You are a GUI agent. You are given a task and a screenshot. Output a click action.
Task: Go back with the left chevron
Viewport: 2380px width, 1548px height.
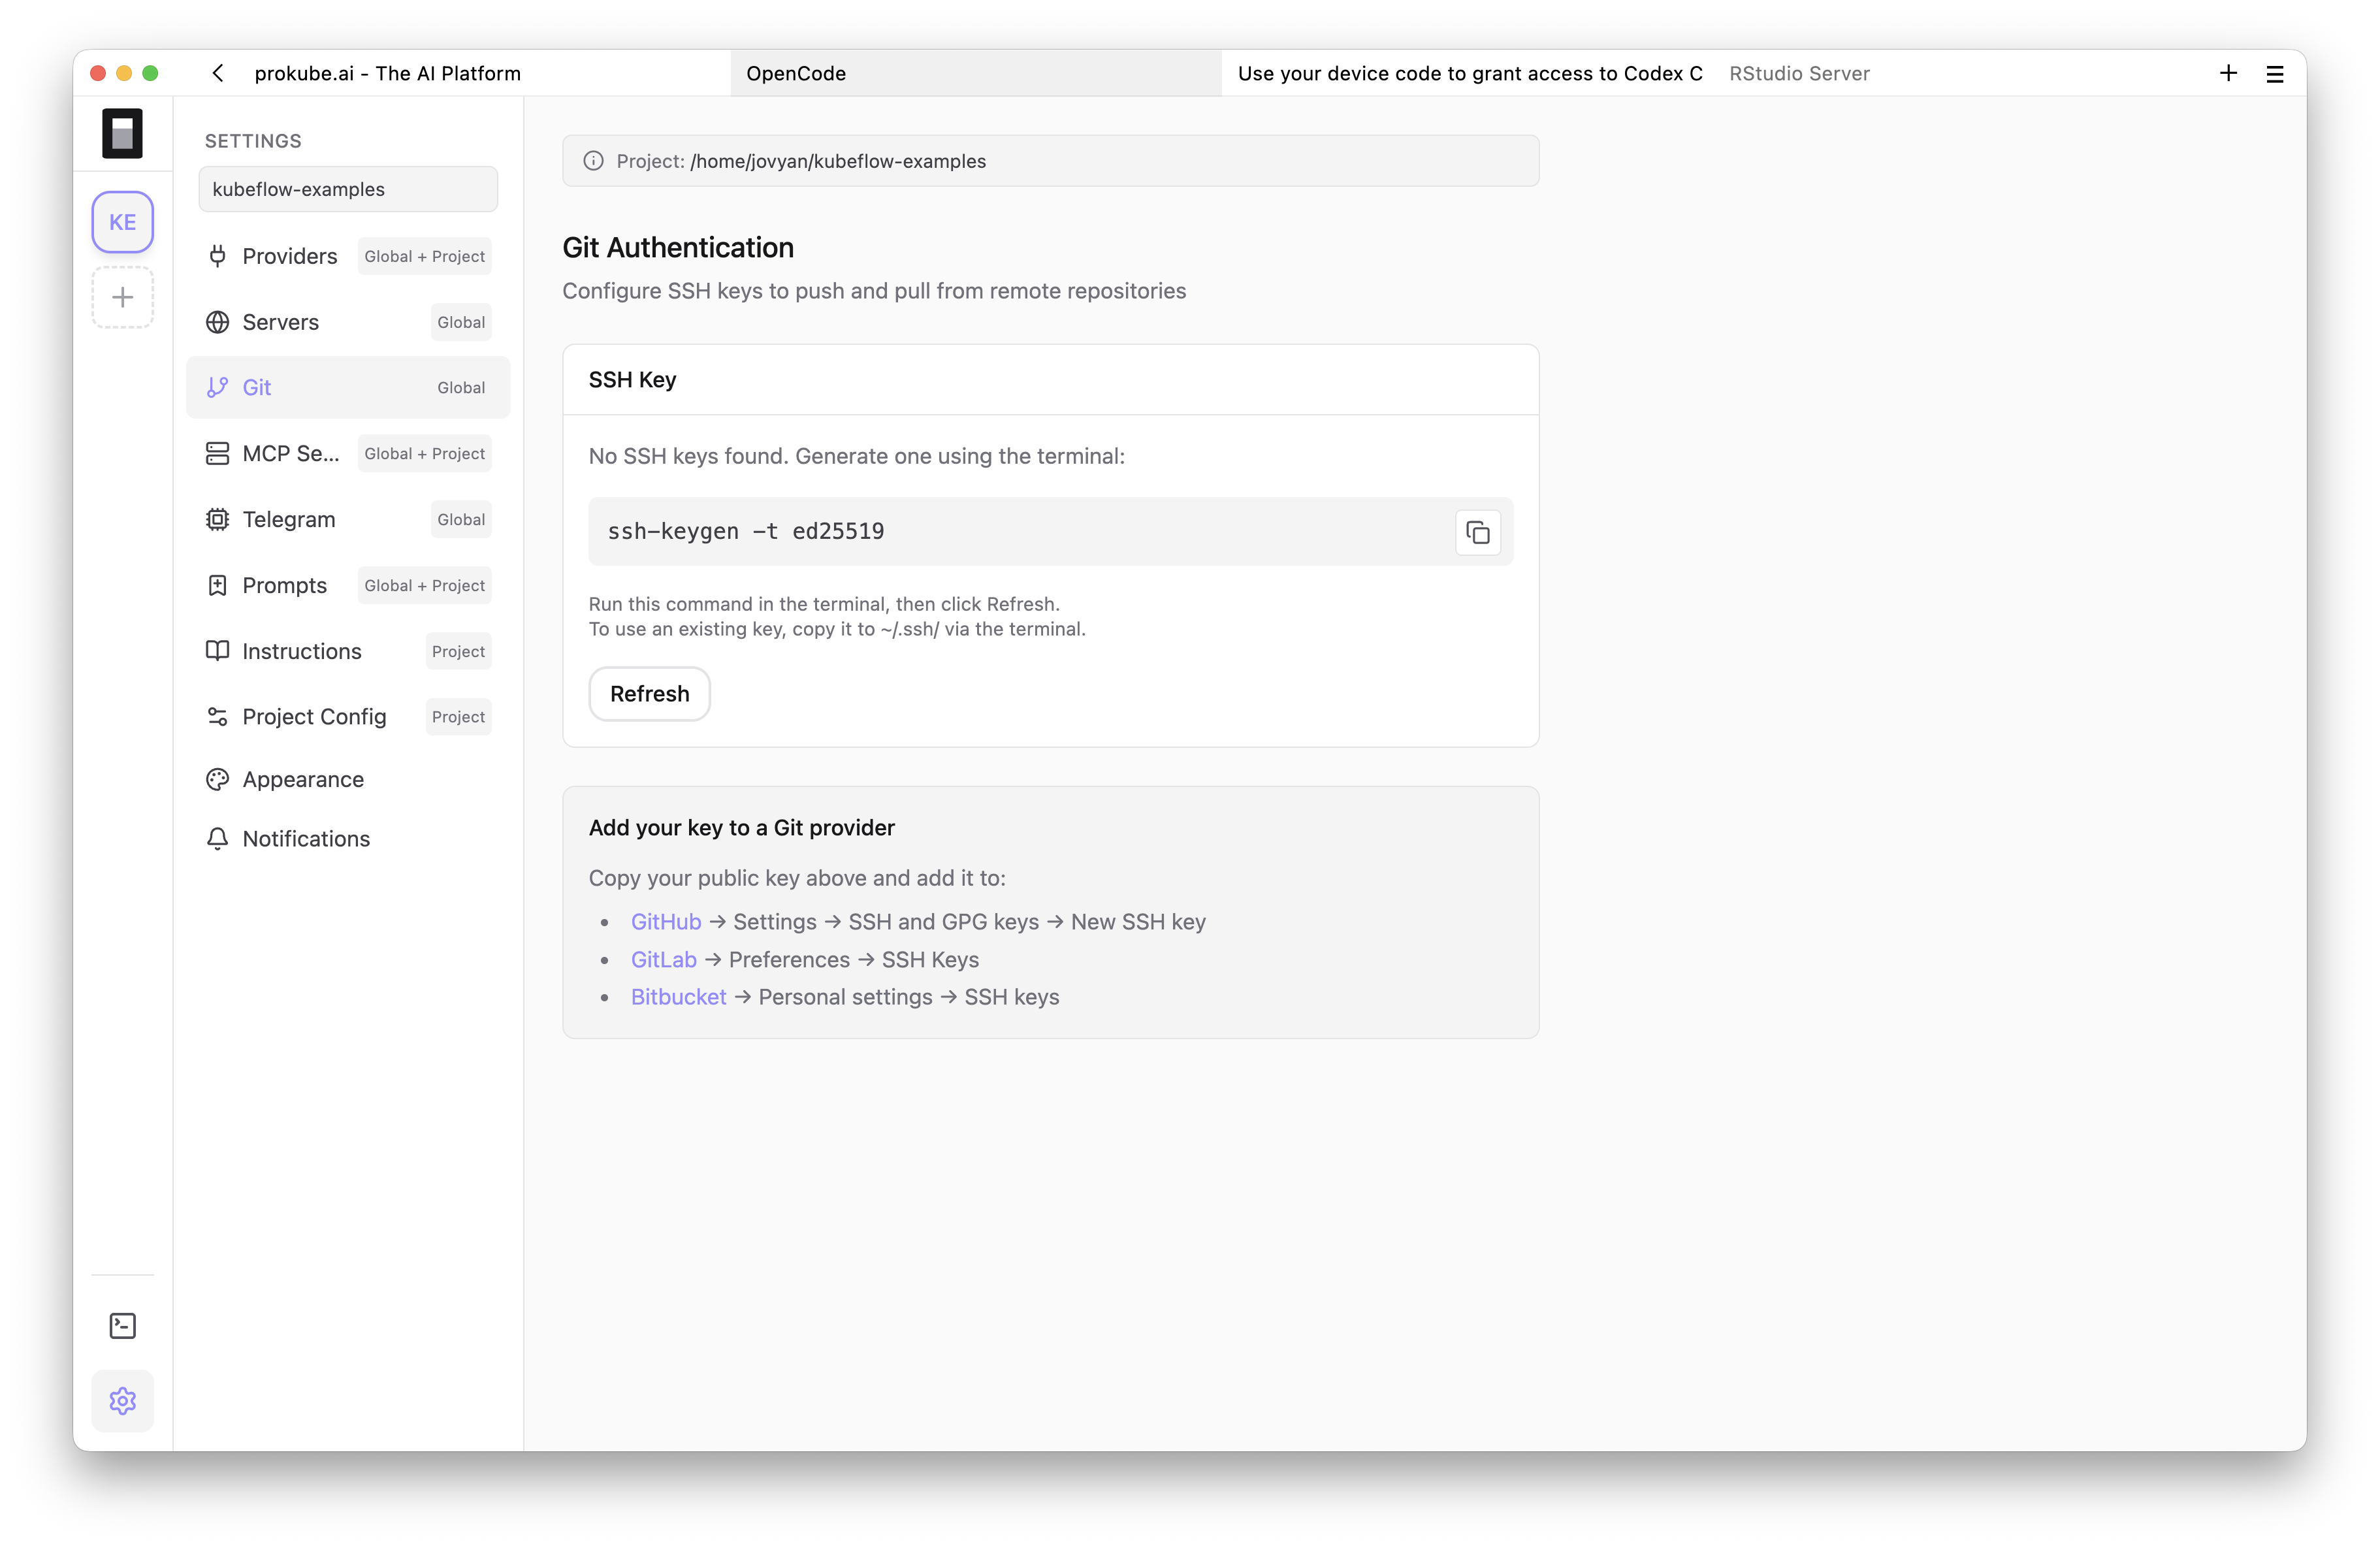click(218, 73)
